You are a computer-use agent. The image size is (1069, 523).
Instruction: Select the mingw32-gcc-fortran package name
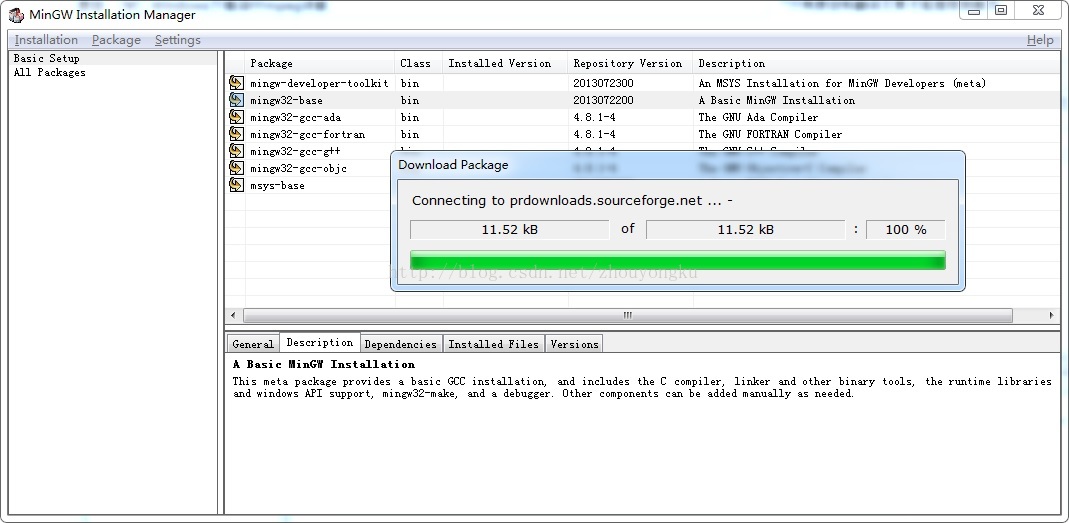coord(307,134)
